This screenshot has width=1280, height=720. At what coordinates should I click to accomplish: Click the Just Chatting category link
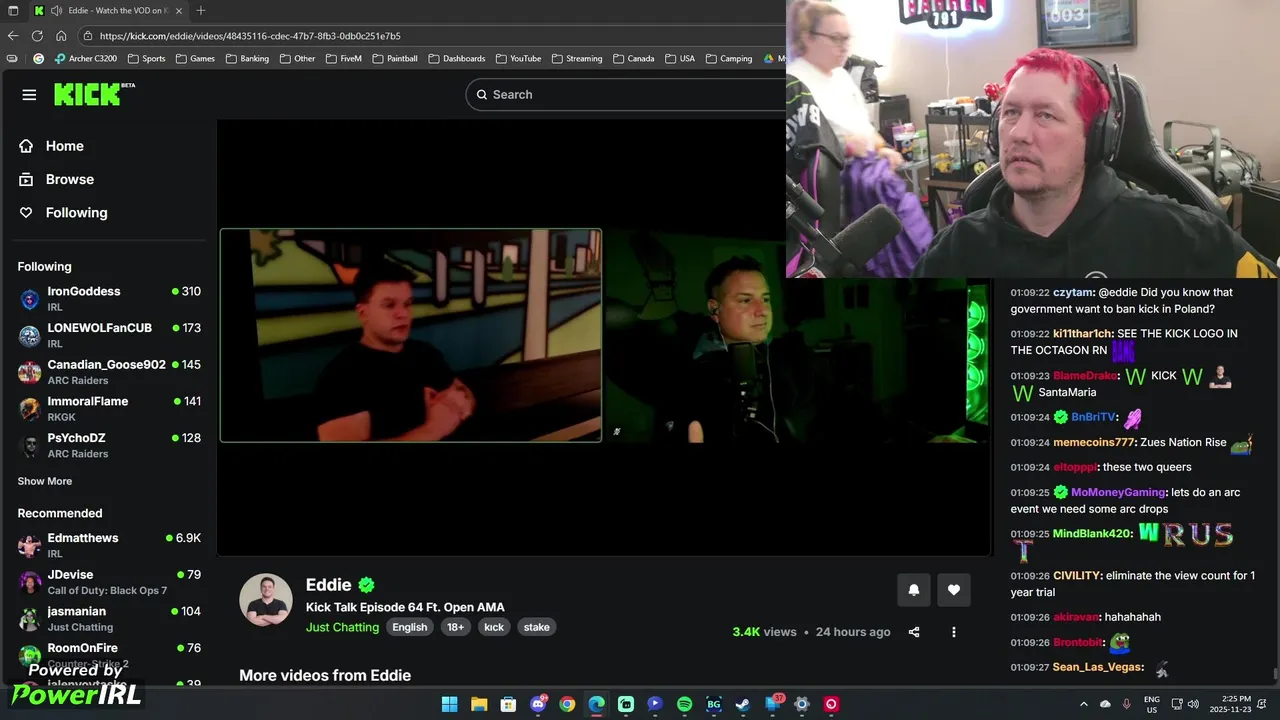(x=342, y=627)
